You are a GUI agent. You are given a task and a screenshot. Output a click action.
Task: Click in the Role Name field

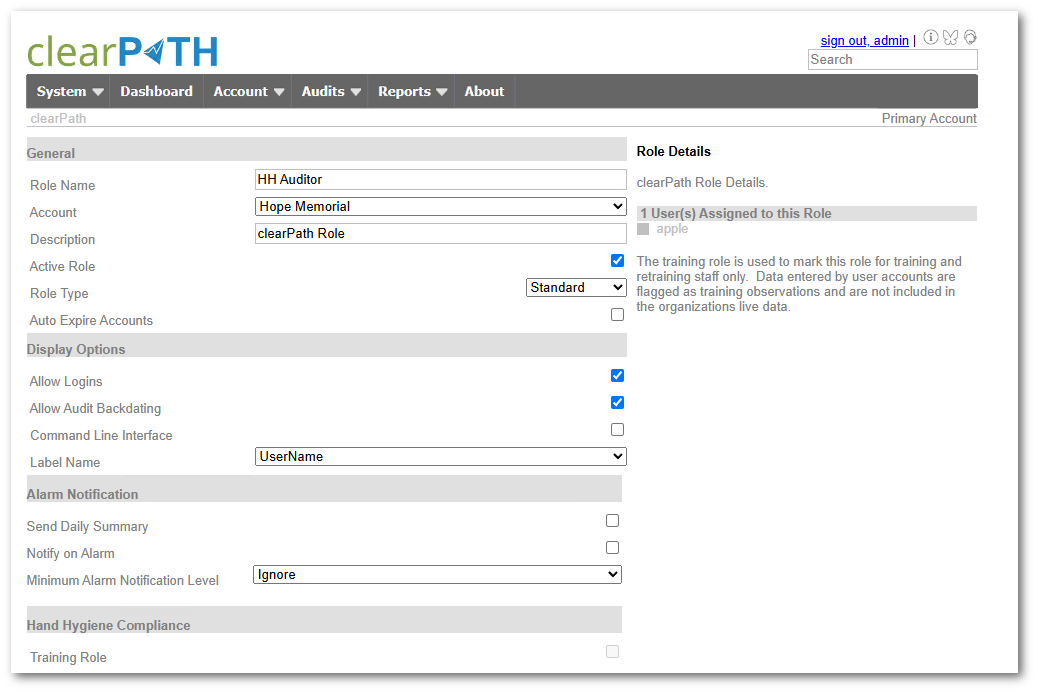click(440, 179)
